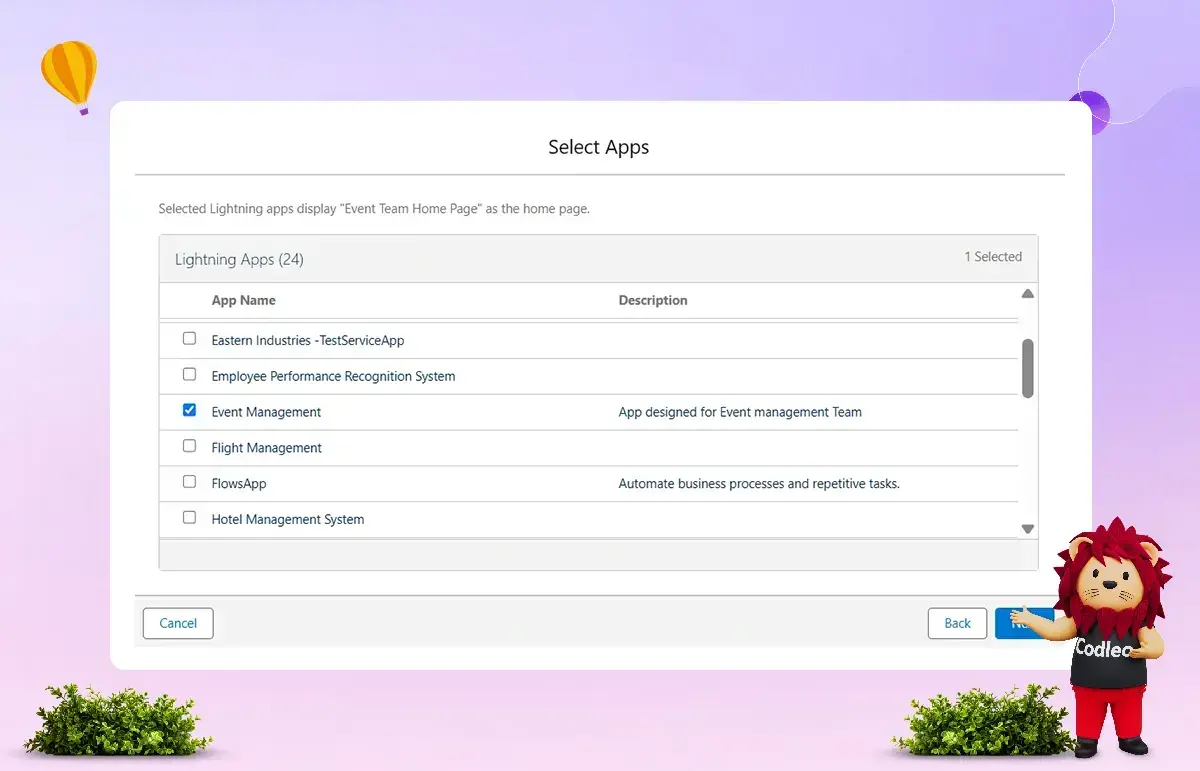The width and height of the screenshot is (1200, 771).
Task: Go back with the Back button
Action: (x=957, y=623)
